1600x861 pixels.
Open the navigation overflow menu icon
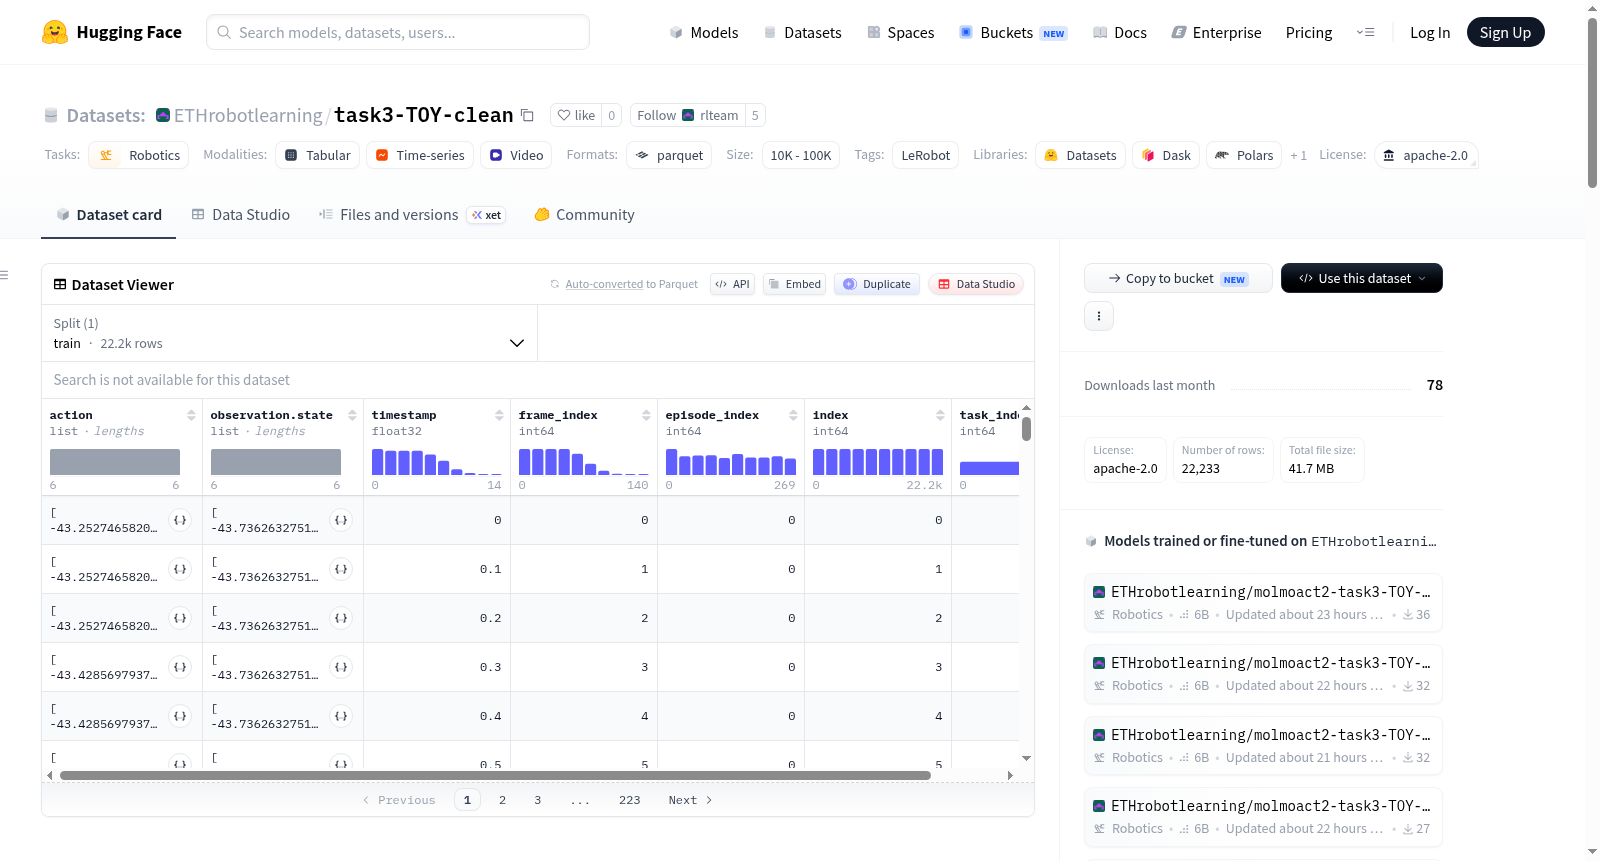(x=1365, y=32)
